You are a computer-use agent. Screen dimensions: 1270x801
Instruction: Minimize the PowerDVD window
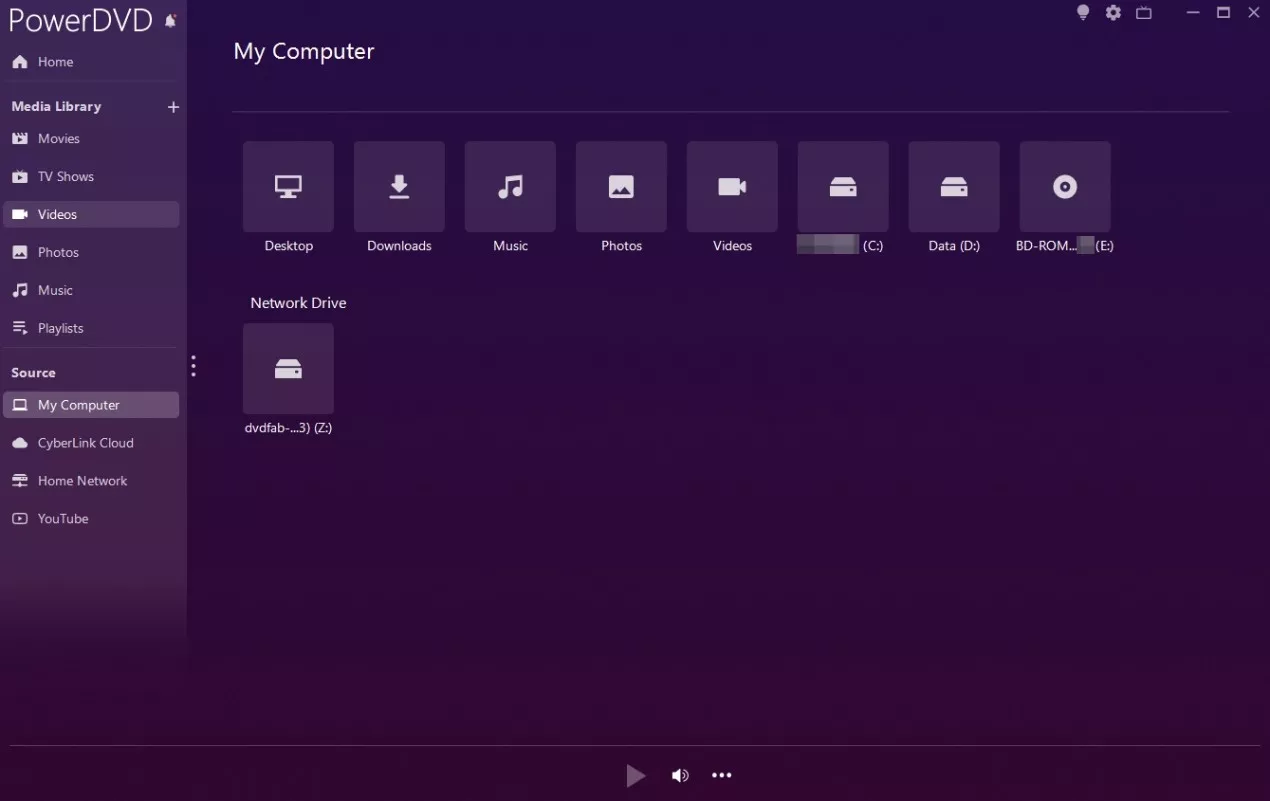coord(1192,13)
